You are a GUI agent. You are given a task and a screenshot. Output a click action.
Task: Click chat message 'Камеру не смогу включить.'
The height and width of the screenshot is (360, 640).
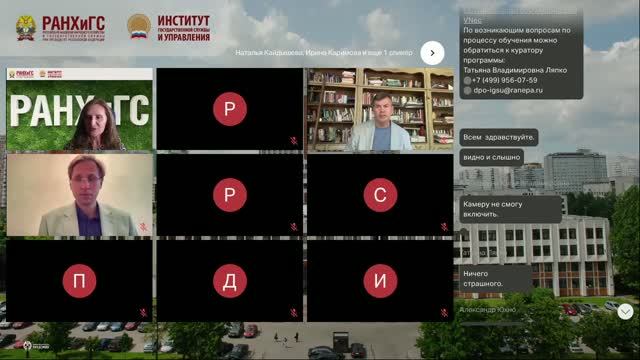(511, 209)
